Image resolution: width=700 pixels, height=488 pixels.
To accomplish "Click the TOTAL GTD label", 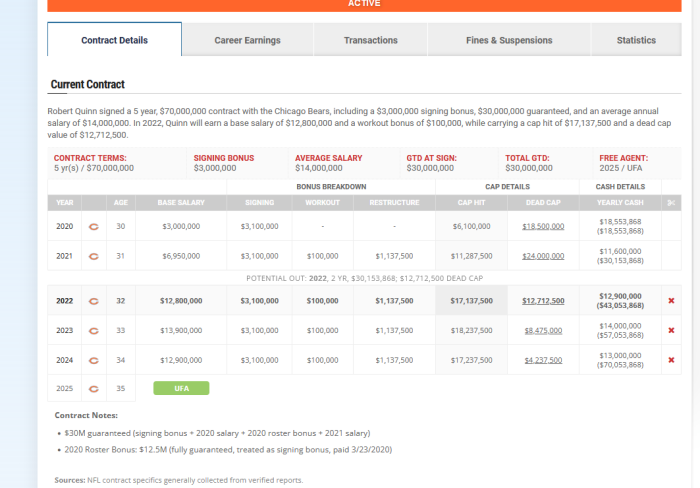I will point(527,158).
